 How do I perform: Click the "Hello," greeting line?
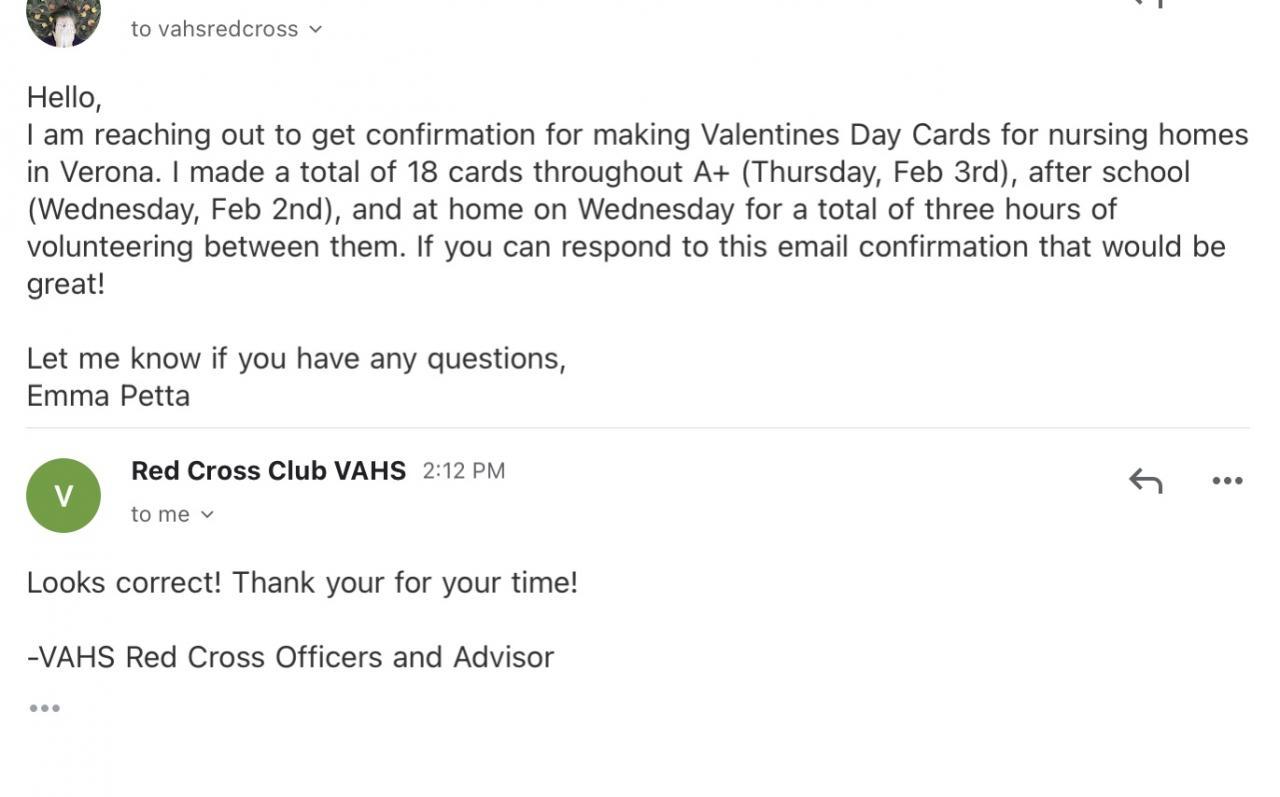(64, 97)
